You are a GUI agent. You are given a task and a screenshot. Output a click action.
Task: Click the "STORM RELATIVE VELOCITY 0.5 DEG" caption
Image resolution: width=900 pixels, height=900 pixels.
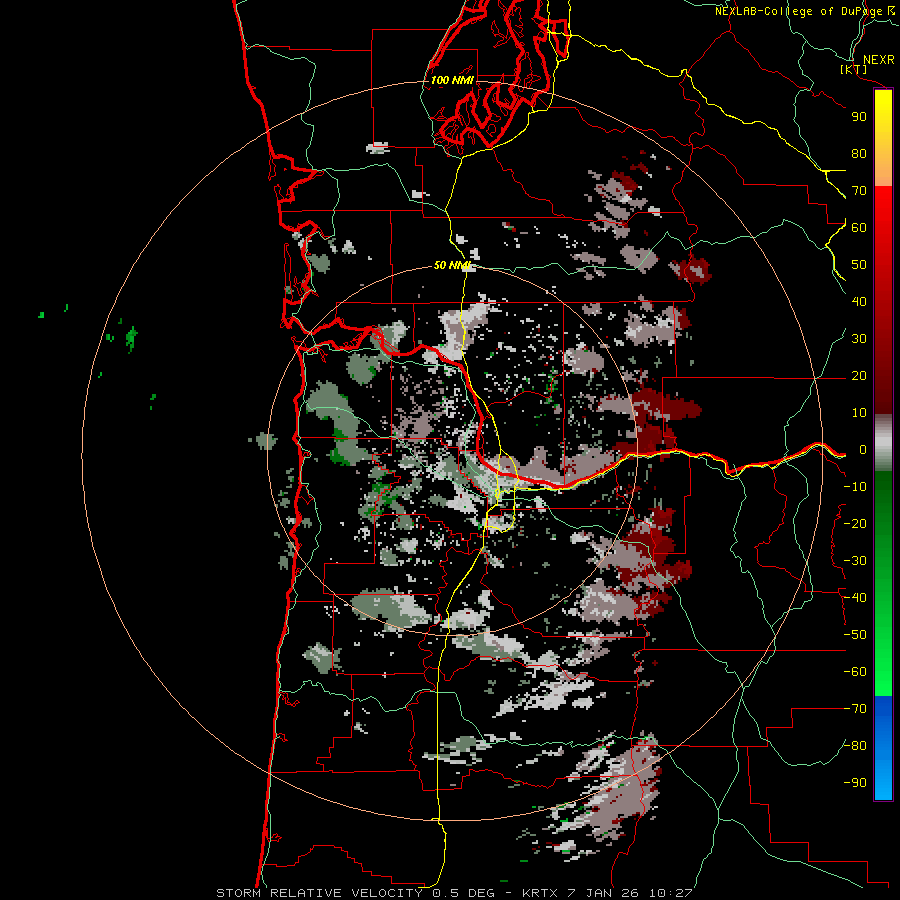(x=358, y=893)
